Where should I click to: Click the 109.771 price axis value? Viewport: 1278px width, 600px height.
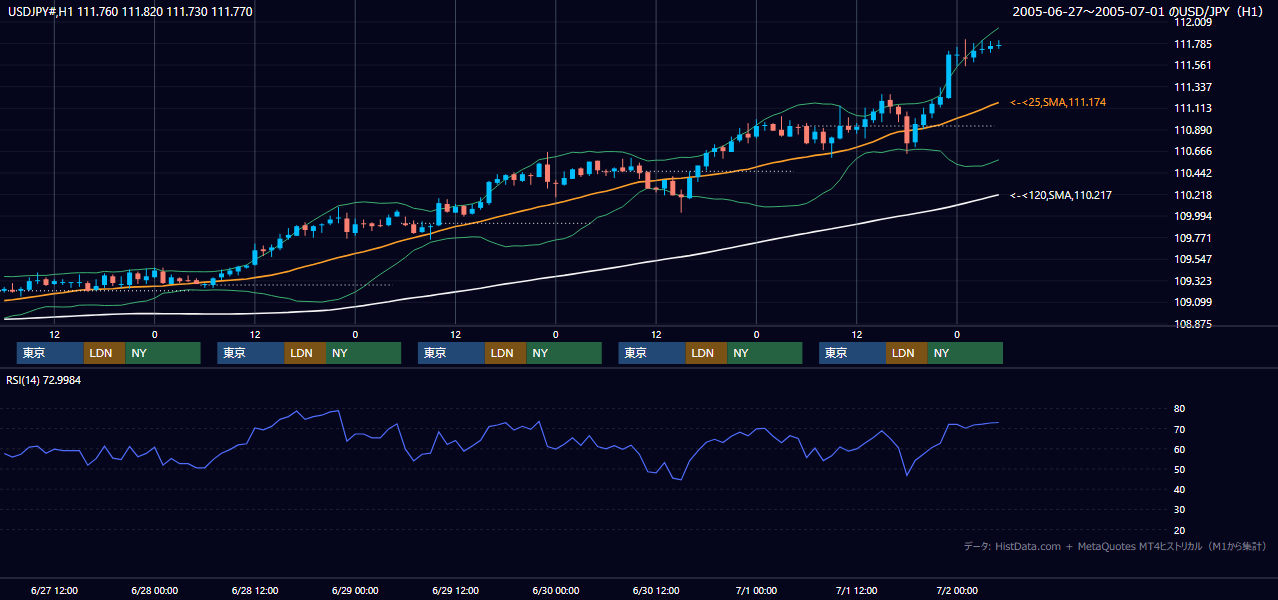tap(1193, 238)
